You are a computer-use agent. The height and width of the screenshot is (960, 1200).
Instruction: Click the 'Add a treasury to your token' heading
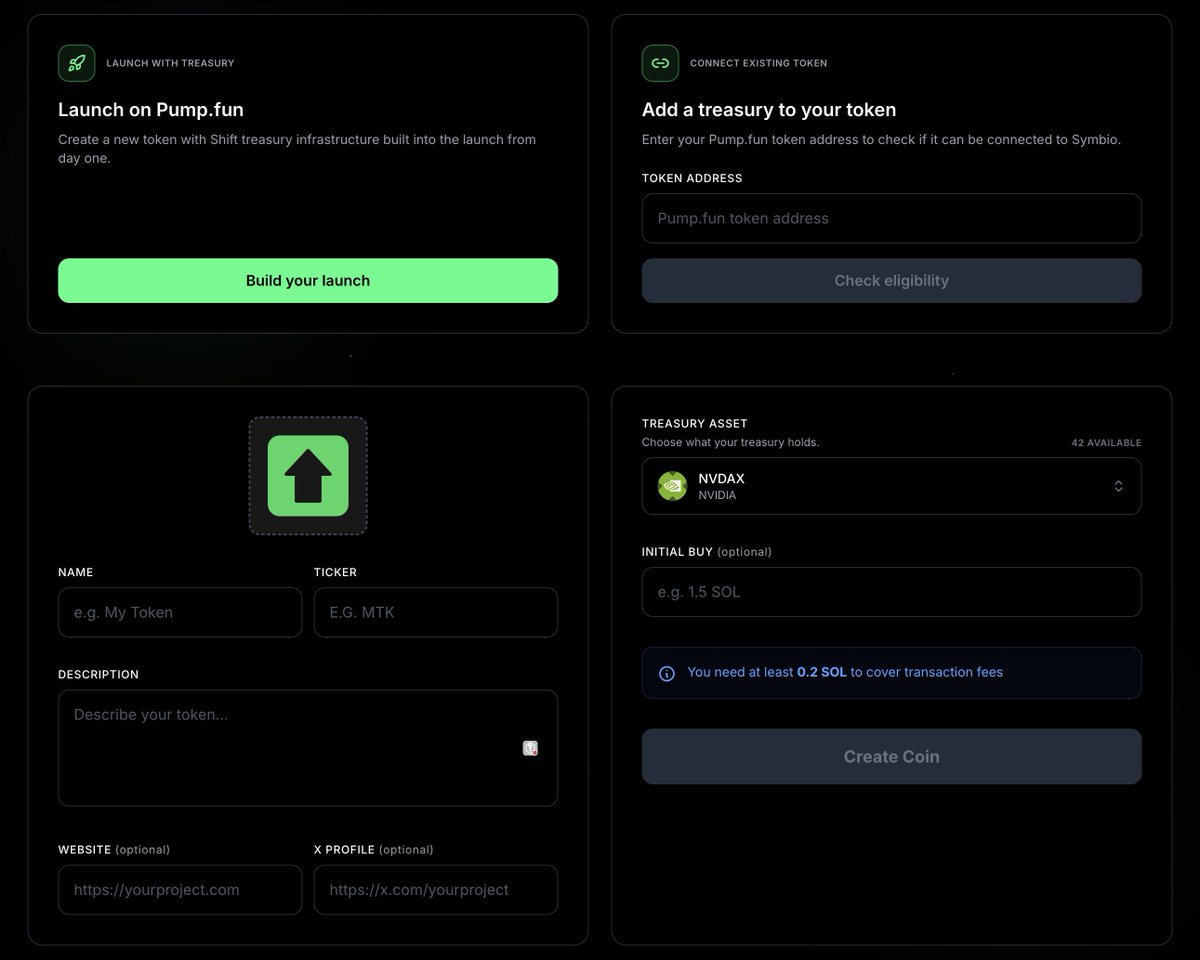coord(769,110)
